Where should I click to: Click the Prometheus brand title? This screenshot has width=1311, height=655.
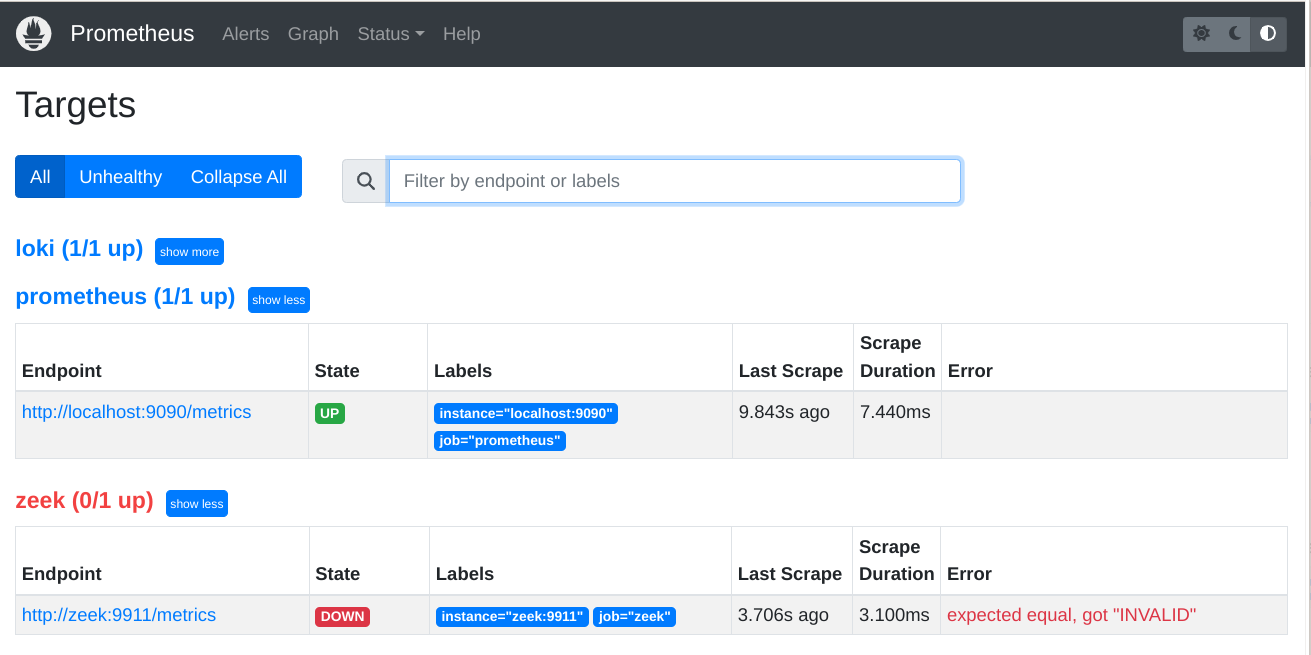pyautogui.click(x=132, y=34)
